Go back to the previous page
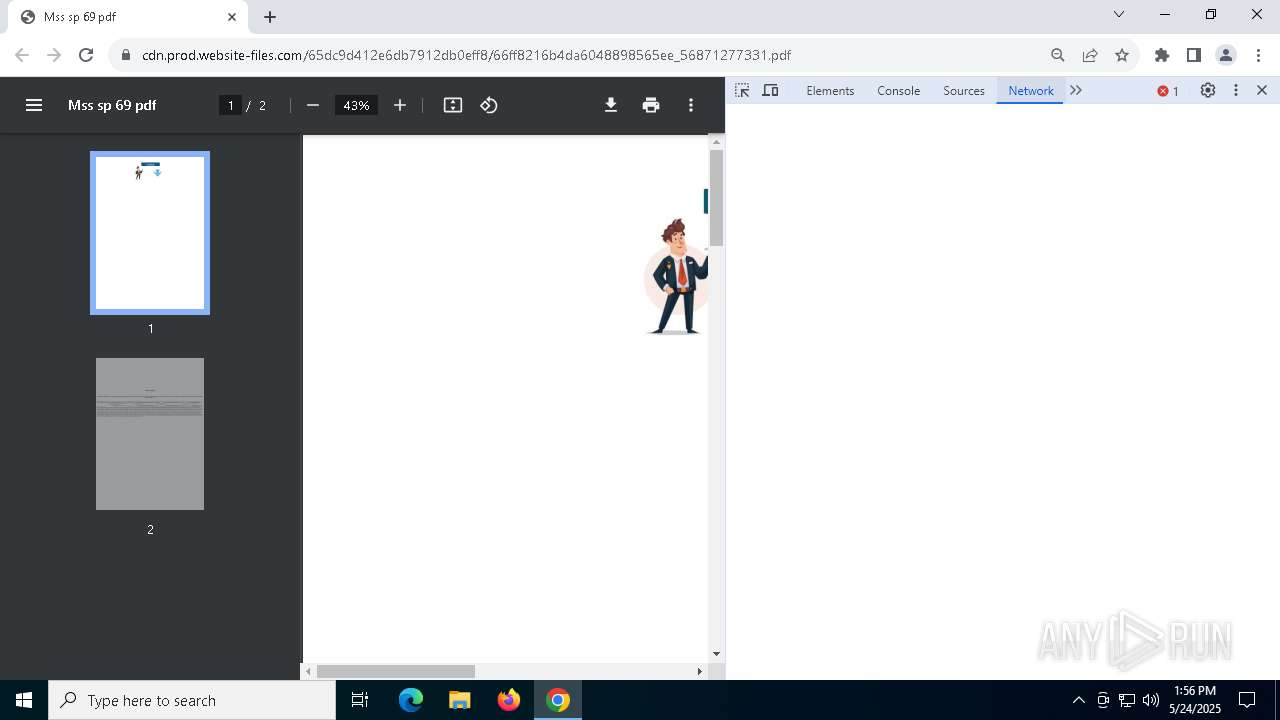1280x720 pixels. [22, 55]
